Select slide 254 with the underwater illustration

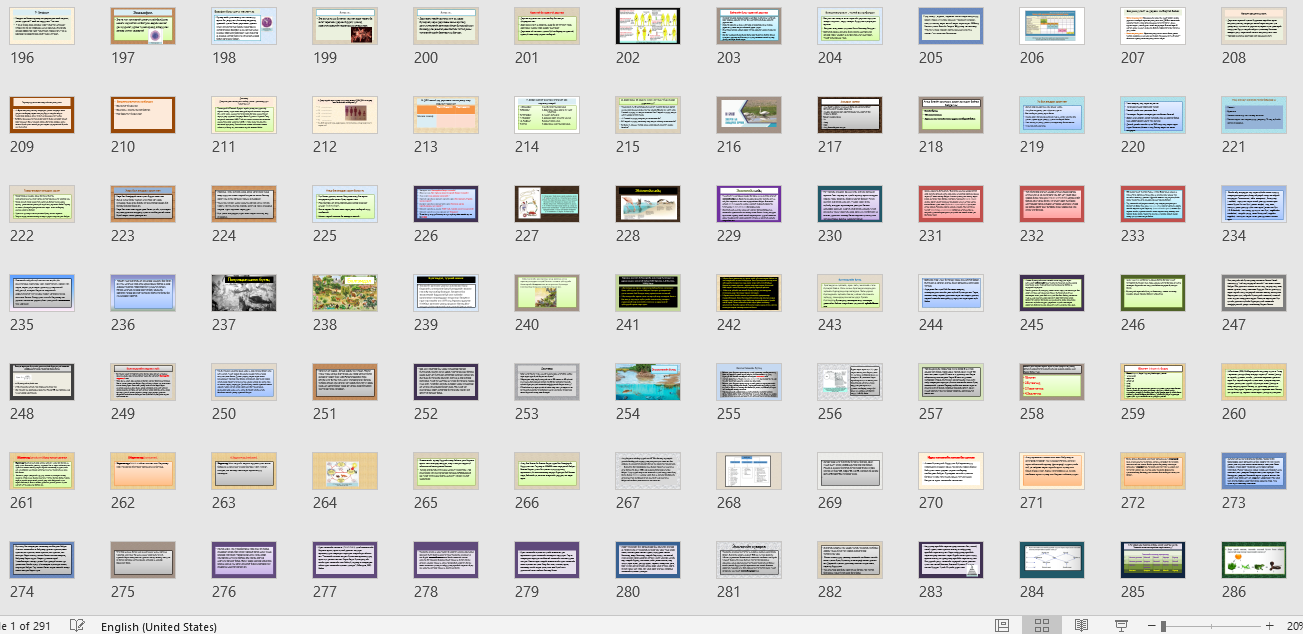coord(647,382)
